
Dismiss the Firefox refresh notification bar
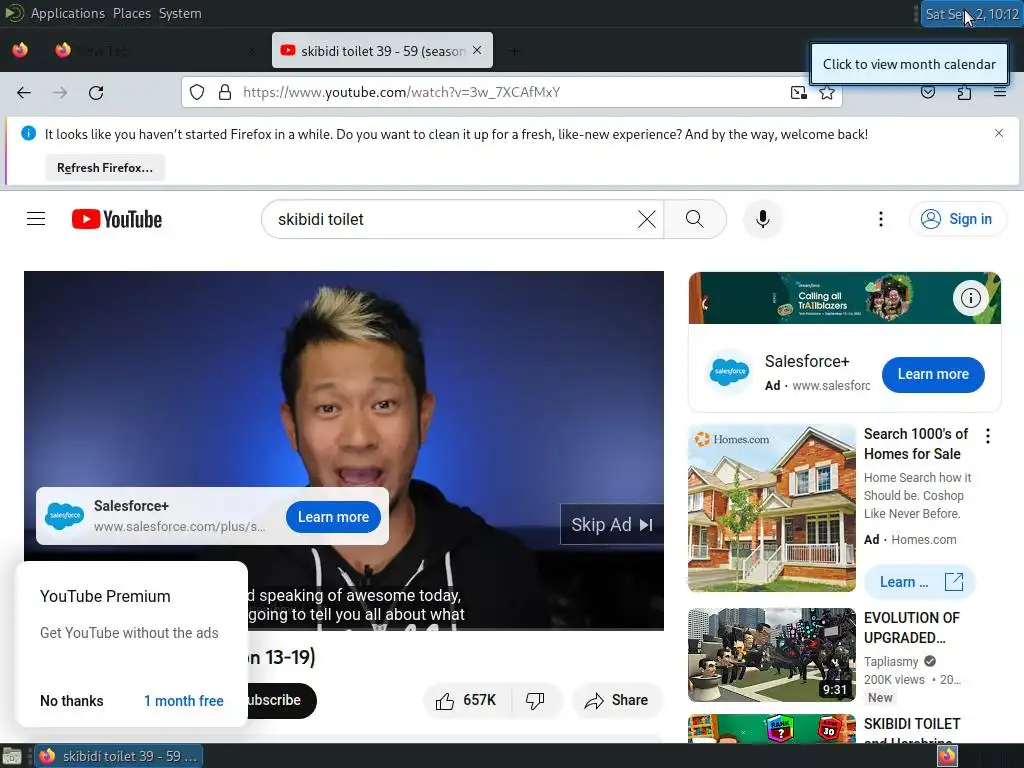[x=999, y=133]
